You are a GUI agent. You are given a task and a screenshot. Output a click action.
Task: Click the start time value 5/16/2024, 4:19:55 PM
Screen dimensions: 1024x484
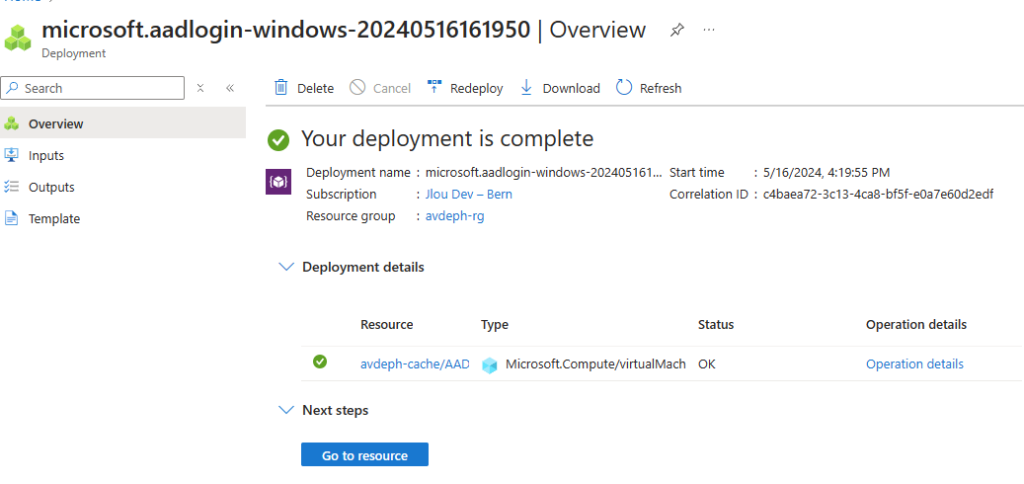pos(826,172)
